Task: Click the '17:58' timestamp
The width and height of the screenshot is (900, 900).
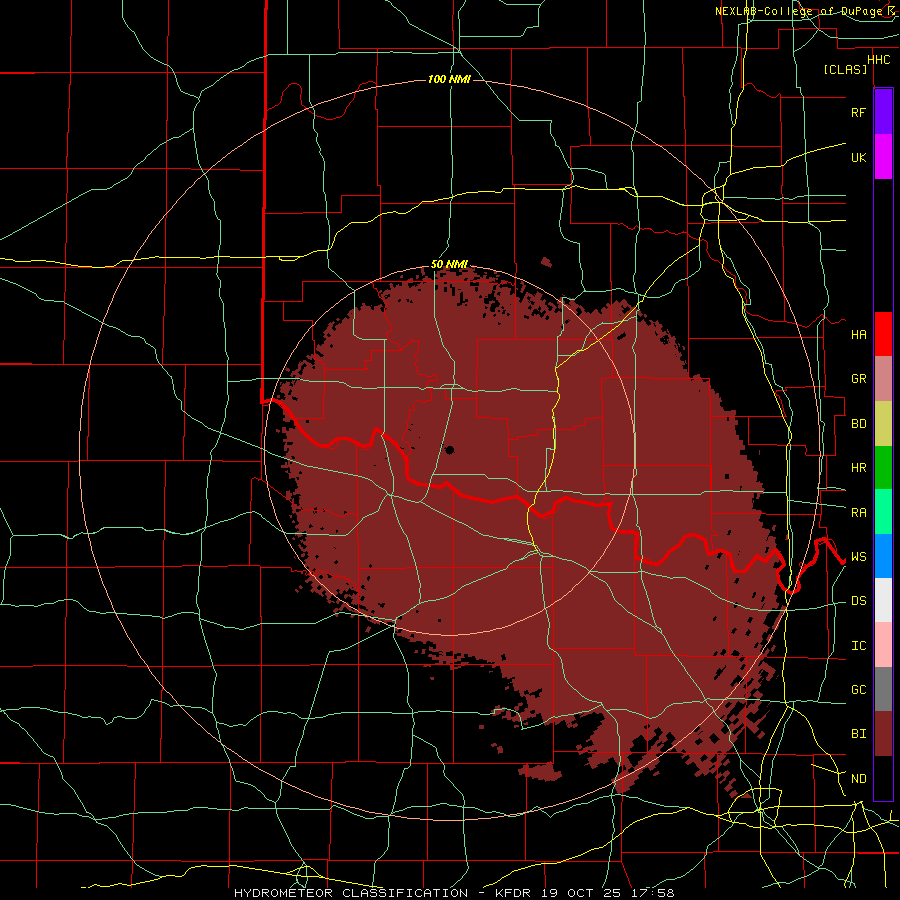Action: [655, 893]
